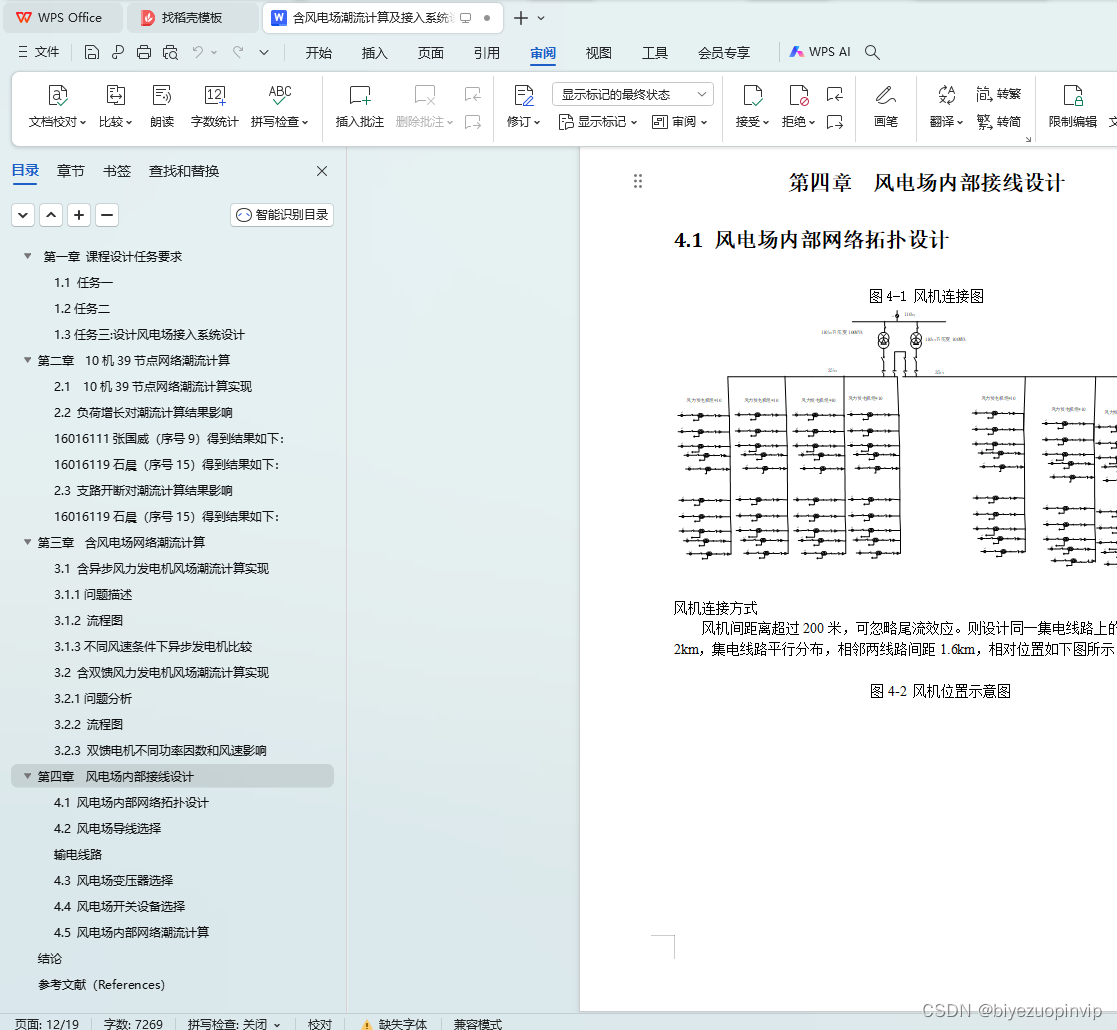
Task: Switch to the 开始 ribbon tab
Action: coord(318,53)
